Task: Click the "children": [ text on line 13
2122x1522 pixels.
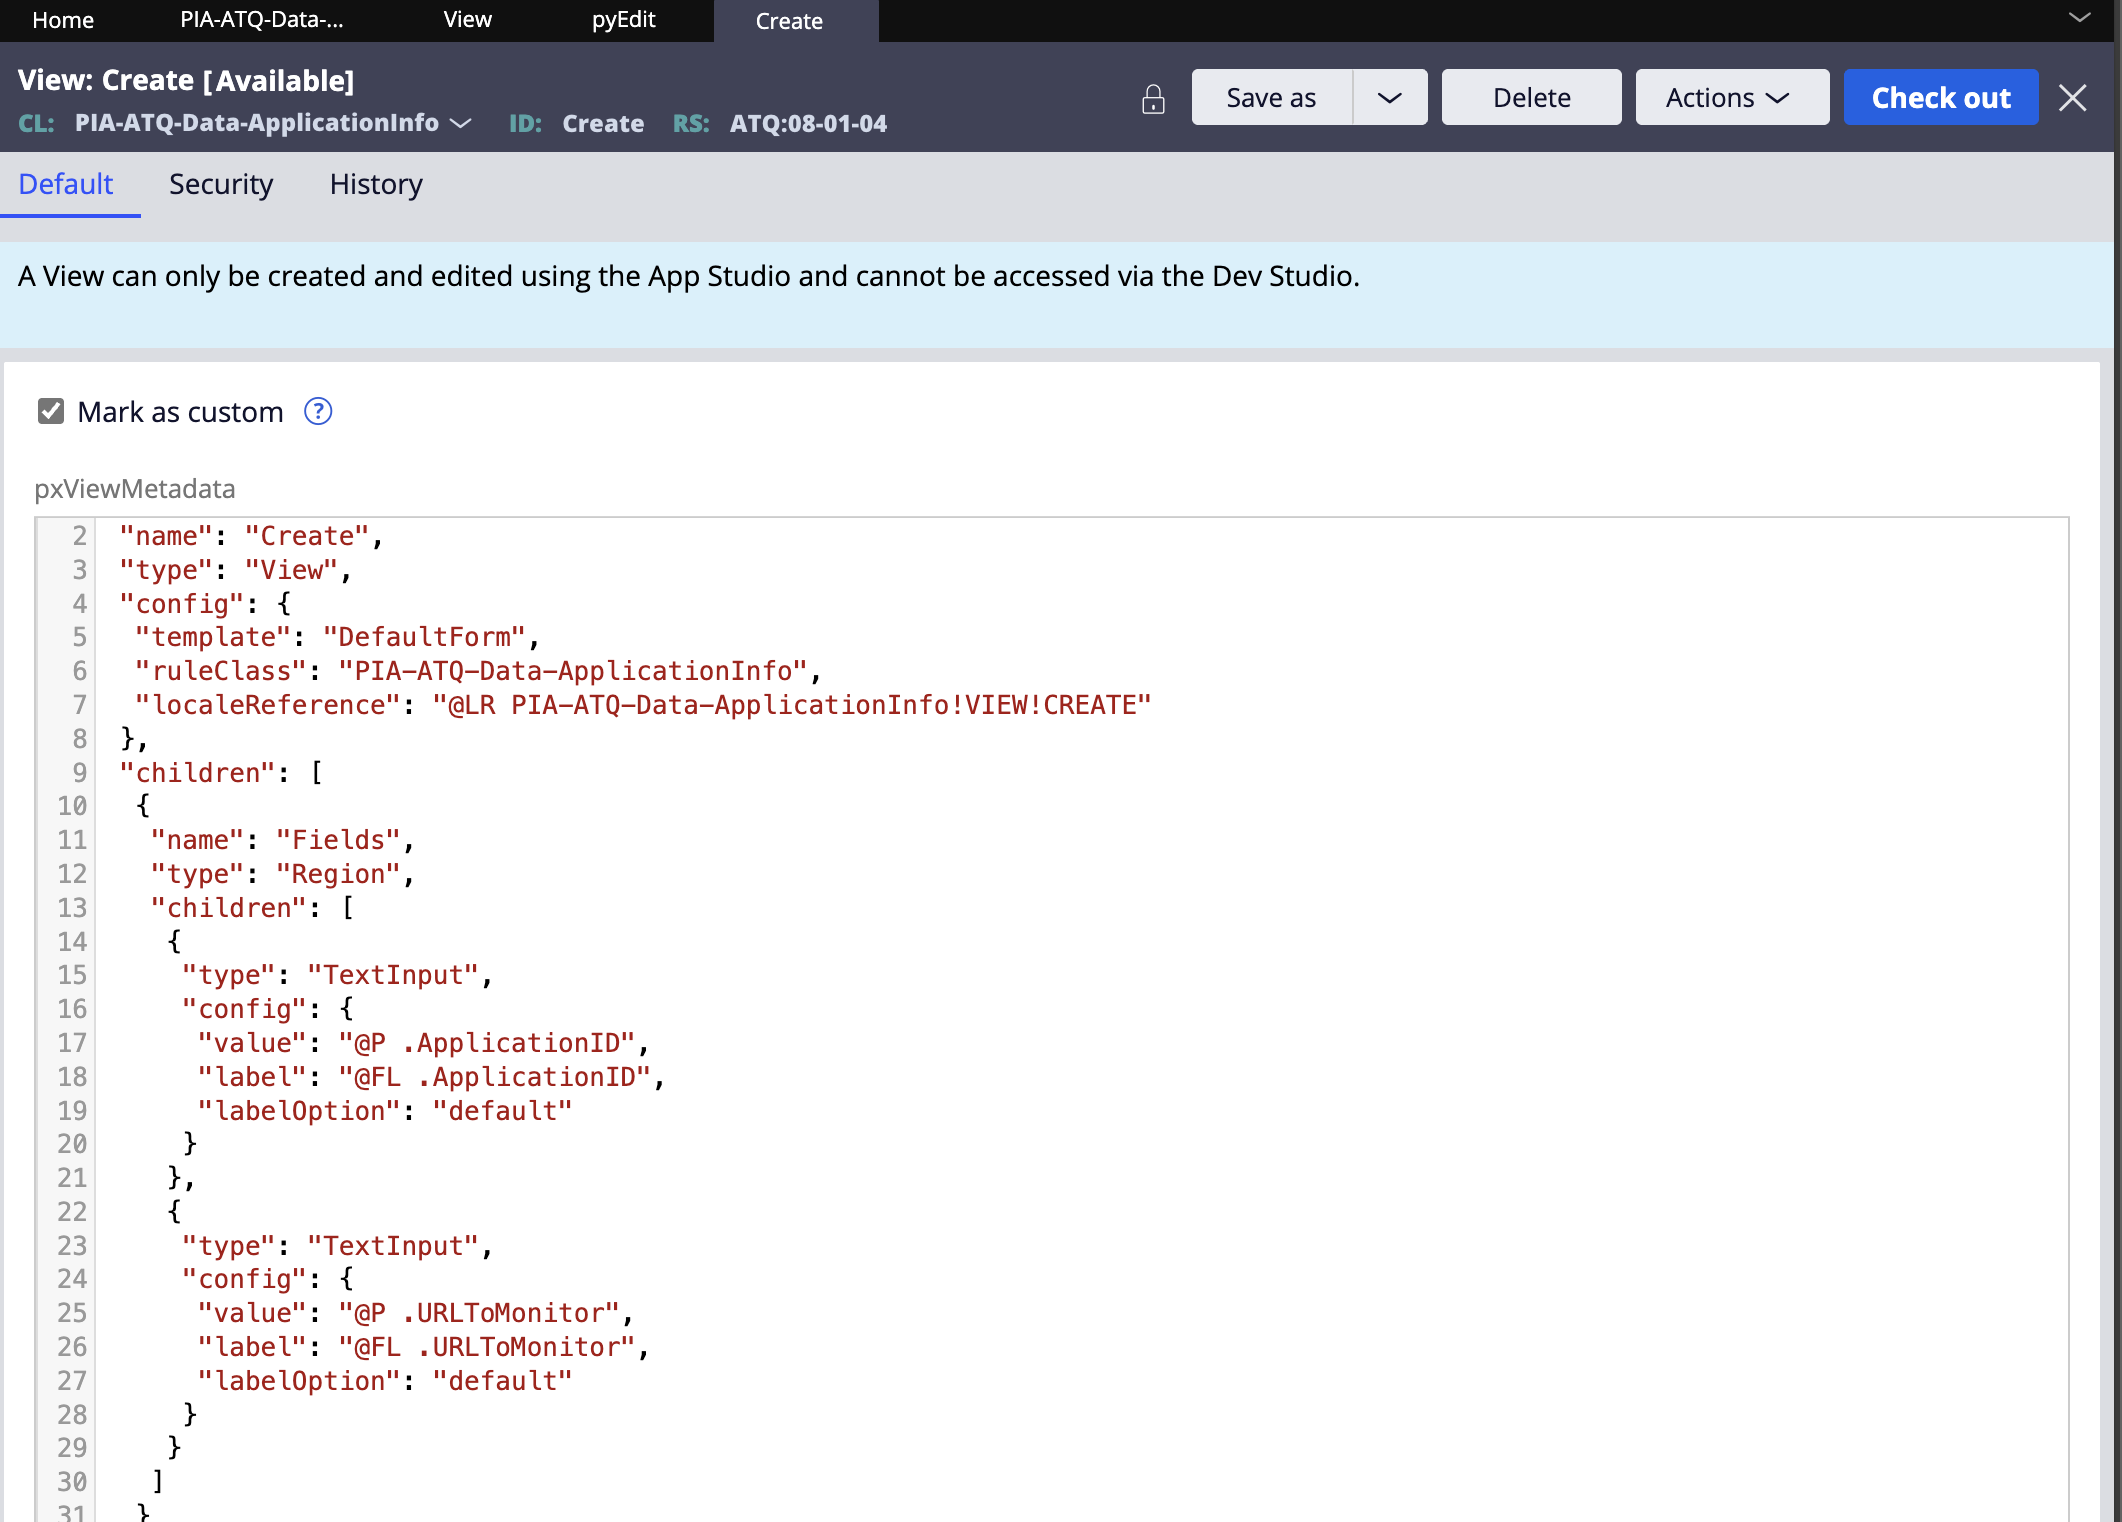Action: point(252,908)
